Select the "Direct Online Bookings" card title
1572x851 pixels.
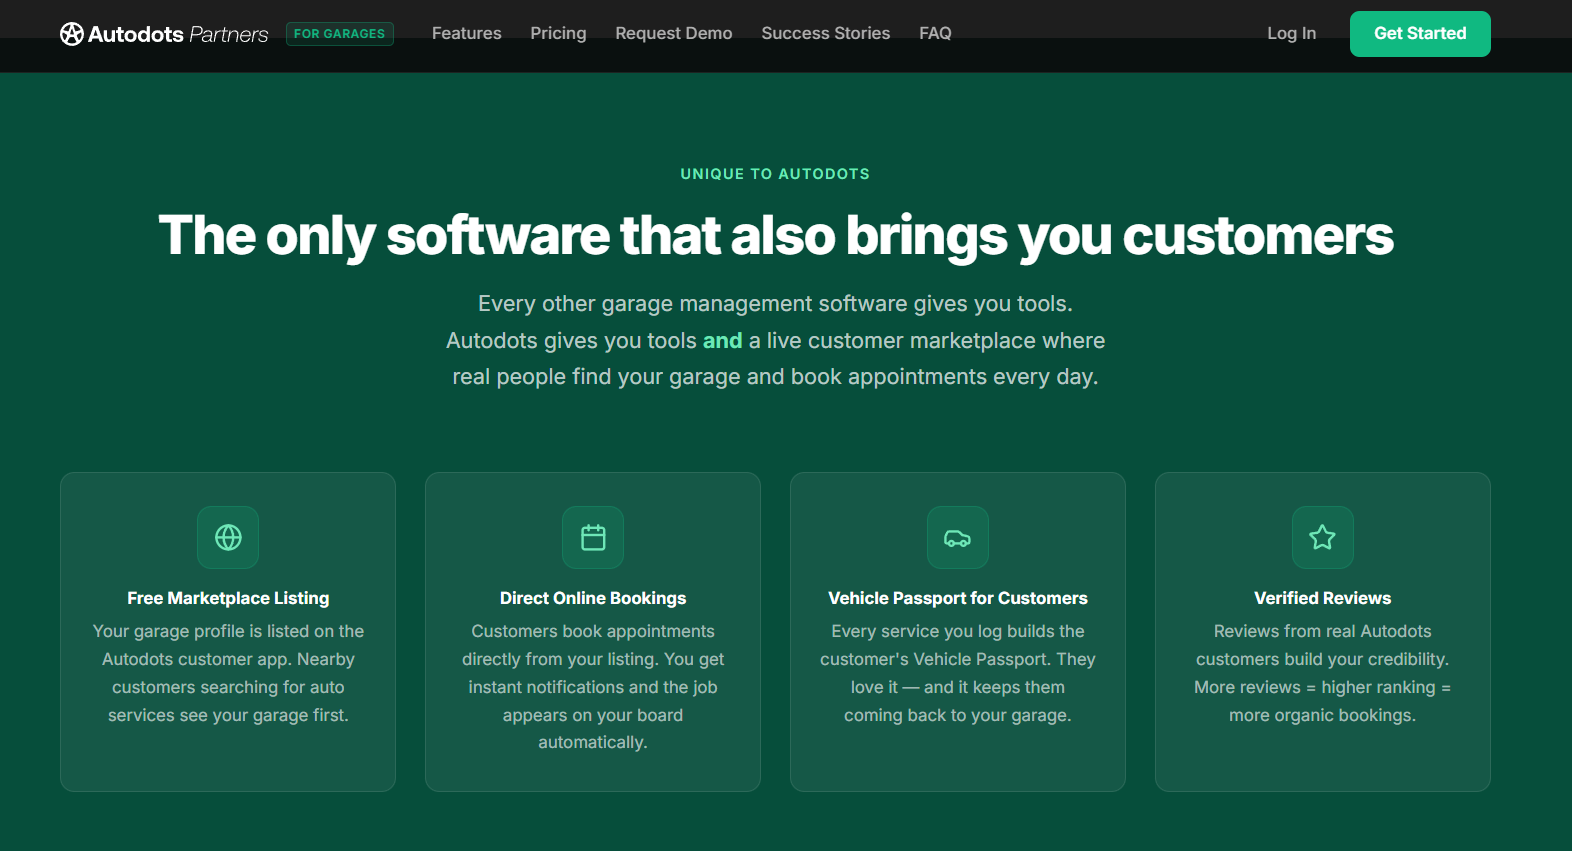[x=593, y=598]
